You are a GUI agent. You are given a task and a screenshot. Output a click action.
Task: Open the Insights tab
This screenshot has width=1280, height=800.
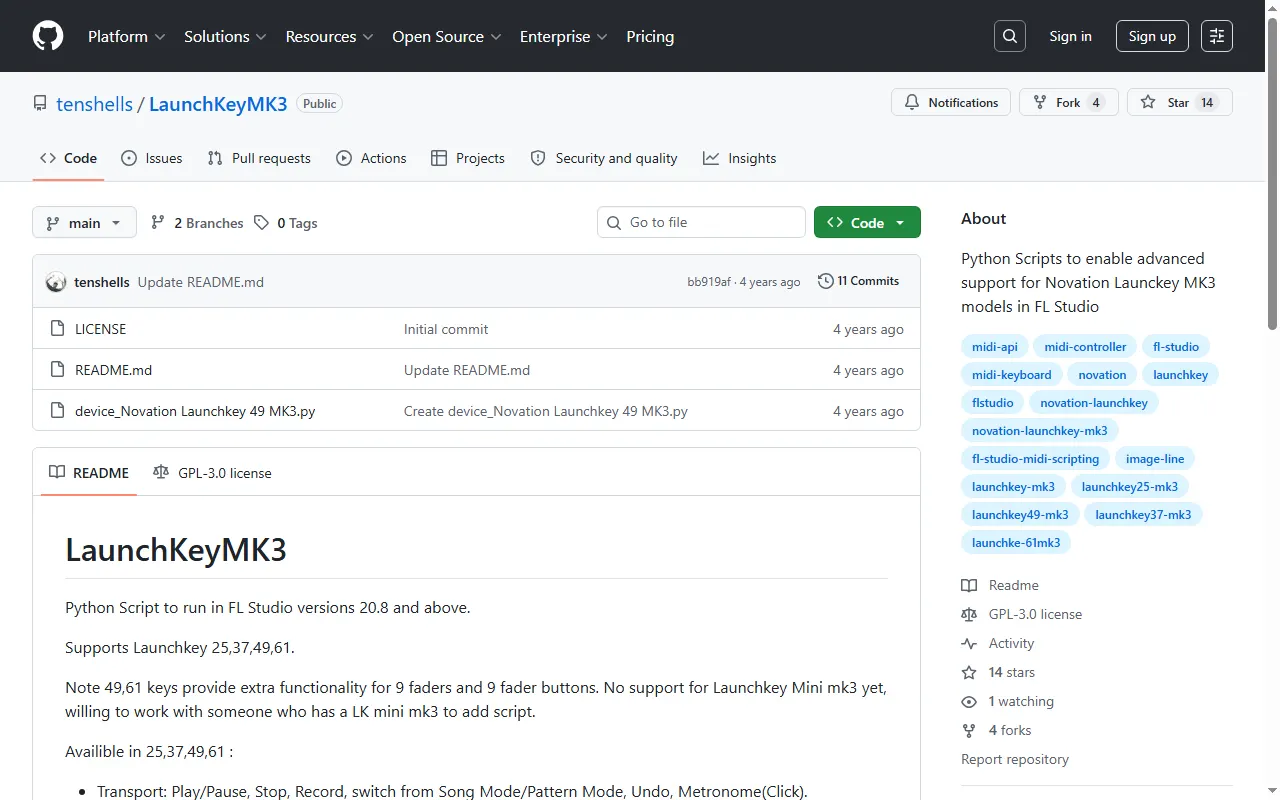click(x=740, y=158)
